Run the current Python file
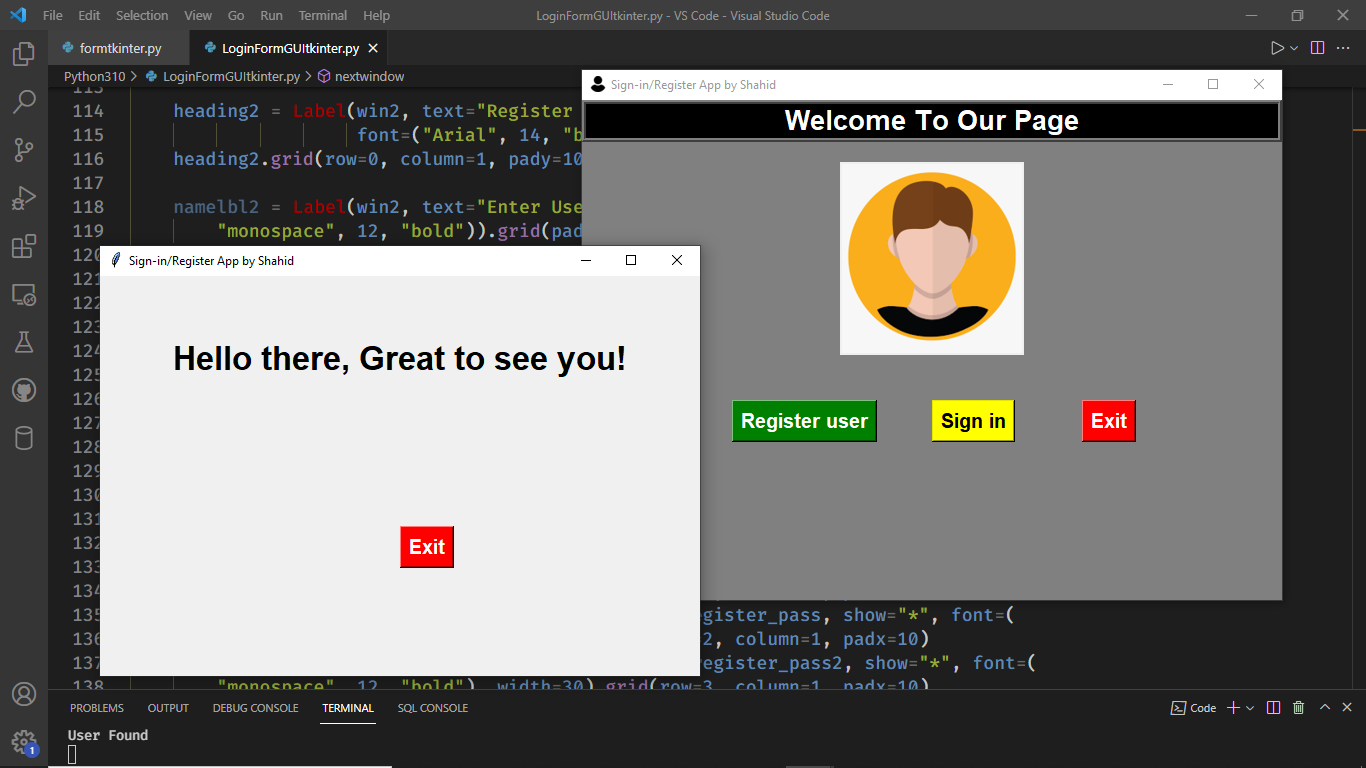The width and height of the screenshot is (1366, 768). [x=1276, y=47]
